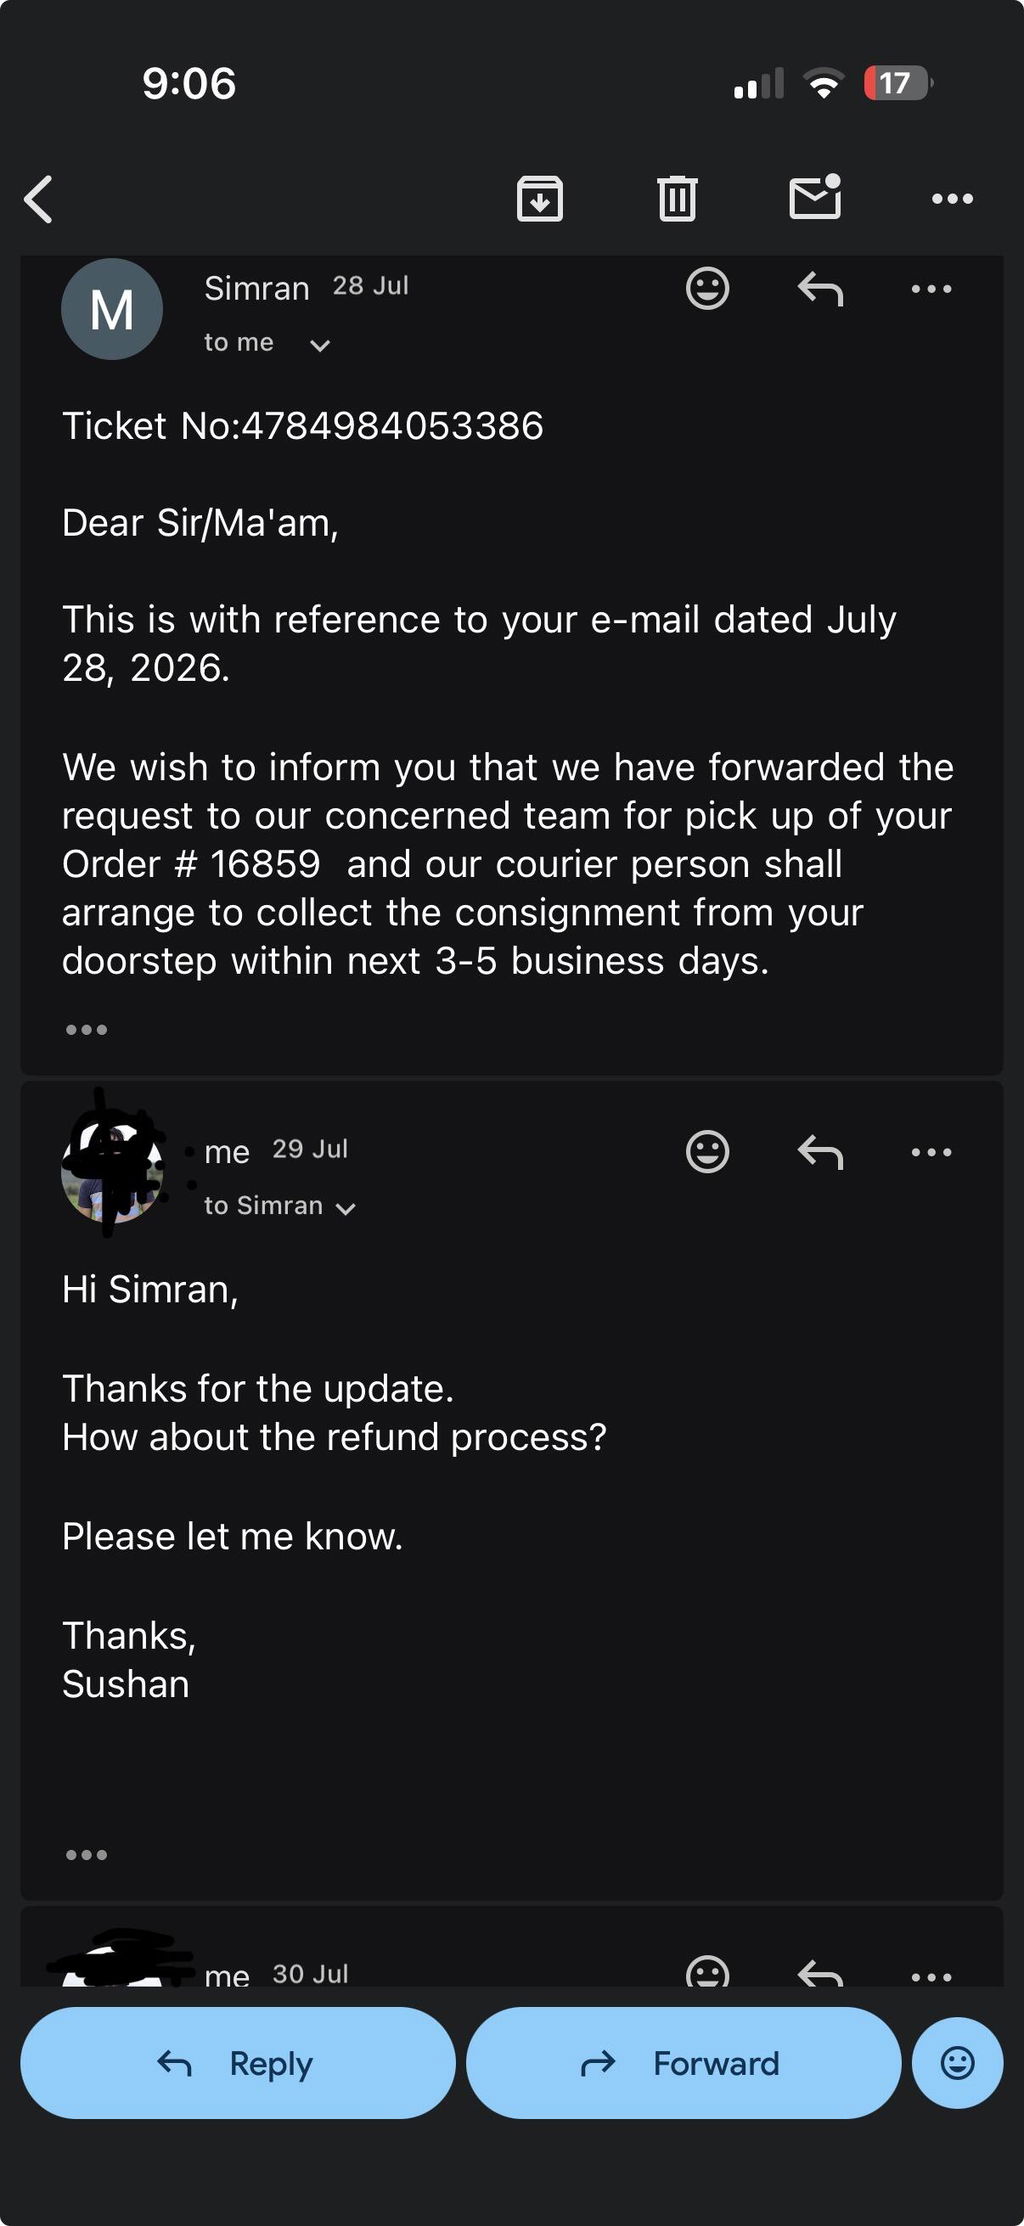Open more options for the 29 Jul message
This screenshot has height=2226, width=1024.
(x=931, y=1152)
